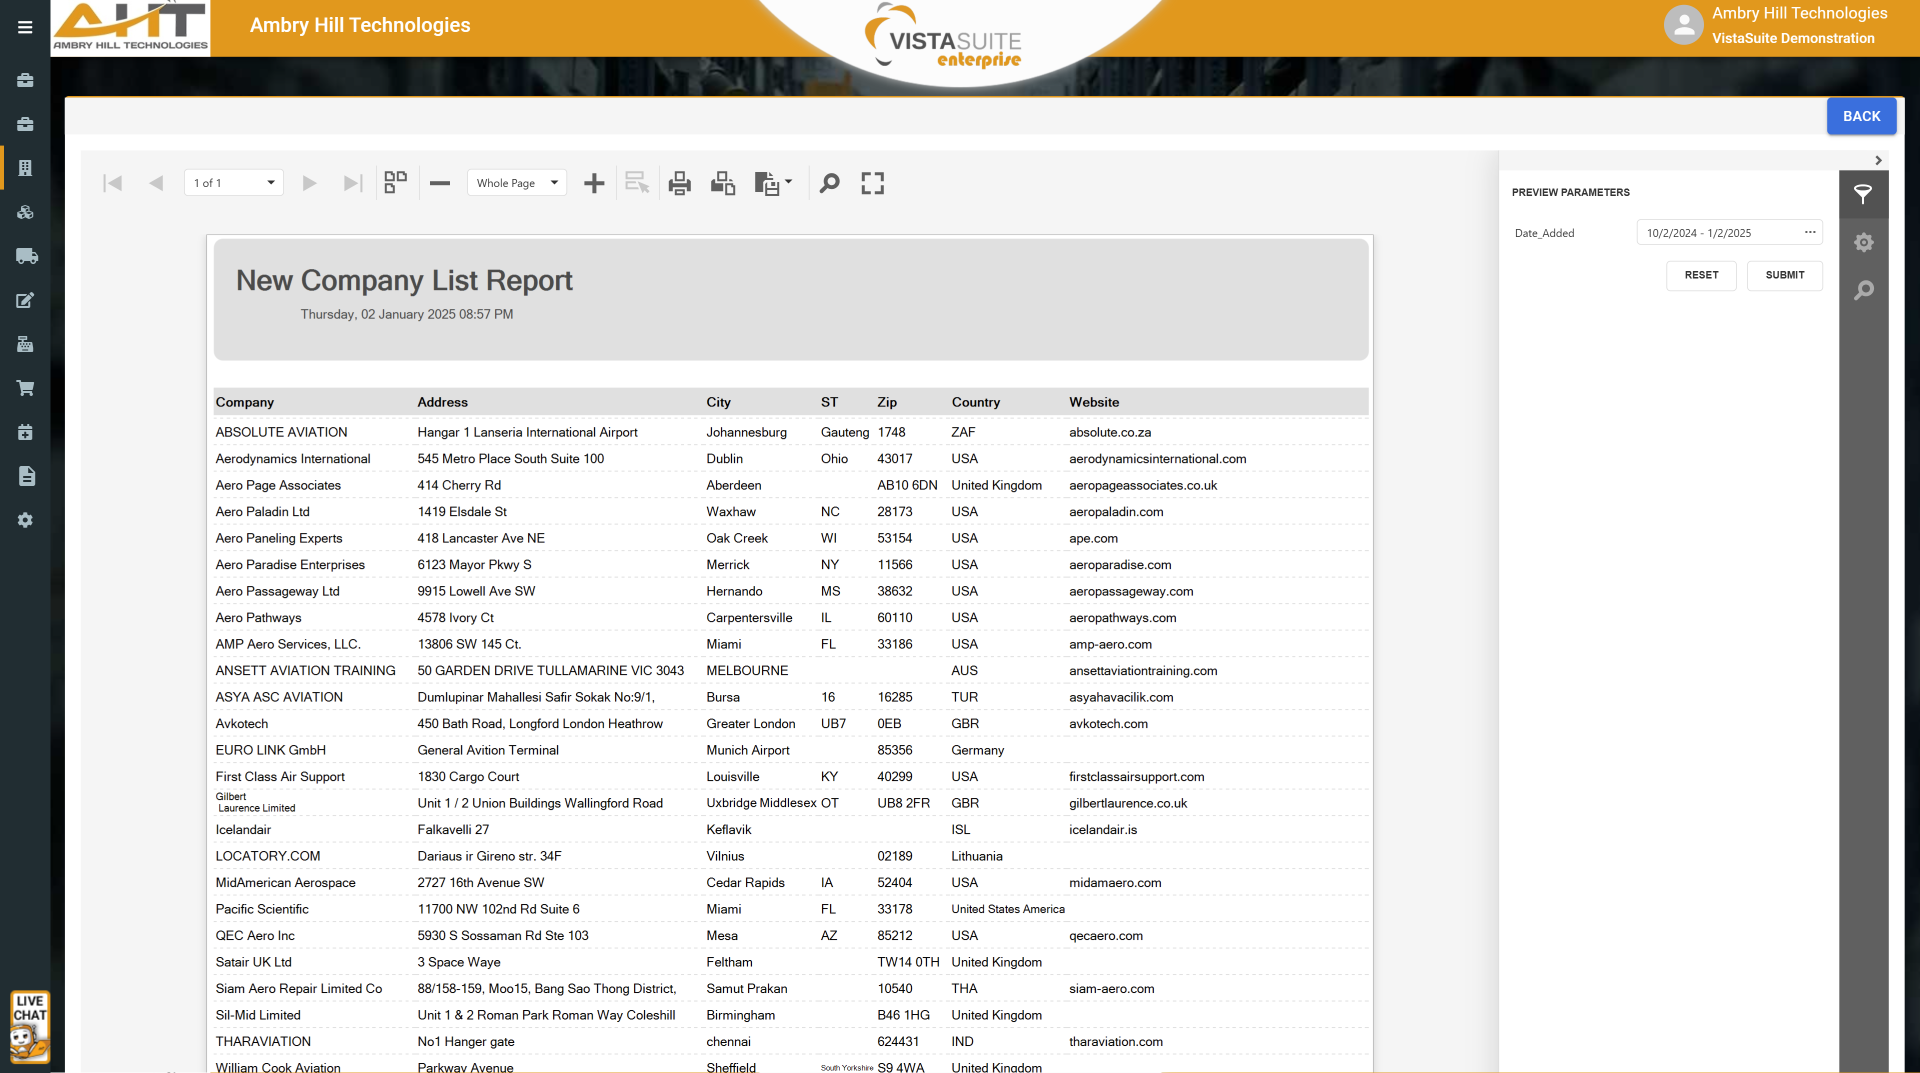Image resolution: width=1920 pixels, height=1073 pixels.
Task: Switch to preview parameters filter tab
Action: (1863, 194)
